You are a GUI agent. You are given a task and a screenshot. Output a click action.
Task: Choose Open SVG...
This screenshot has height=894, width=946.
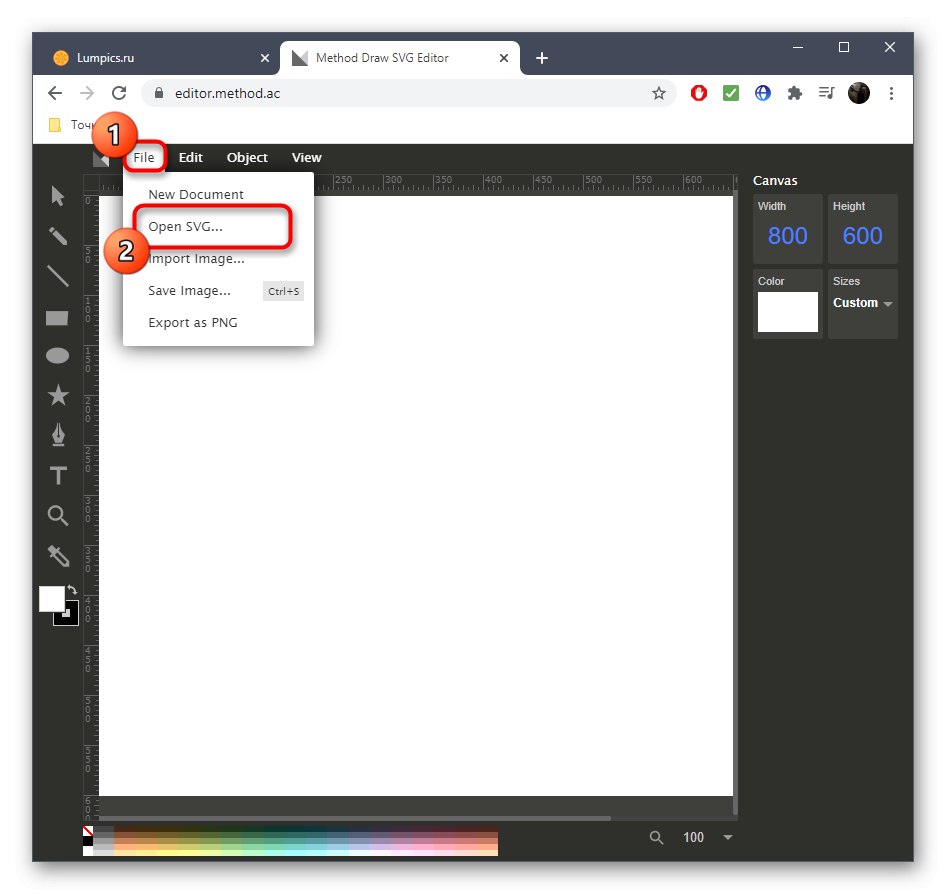click(218, 226)
